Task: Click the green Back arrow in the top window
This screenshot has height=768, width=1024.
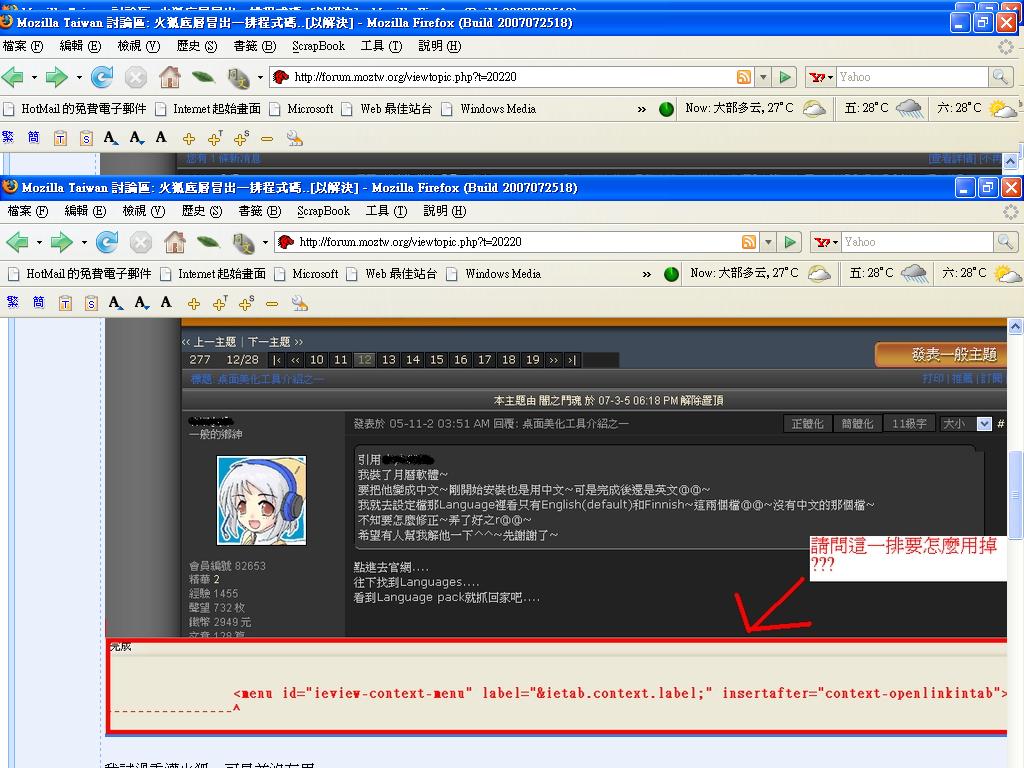Action: click(12, 77)
